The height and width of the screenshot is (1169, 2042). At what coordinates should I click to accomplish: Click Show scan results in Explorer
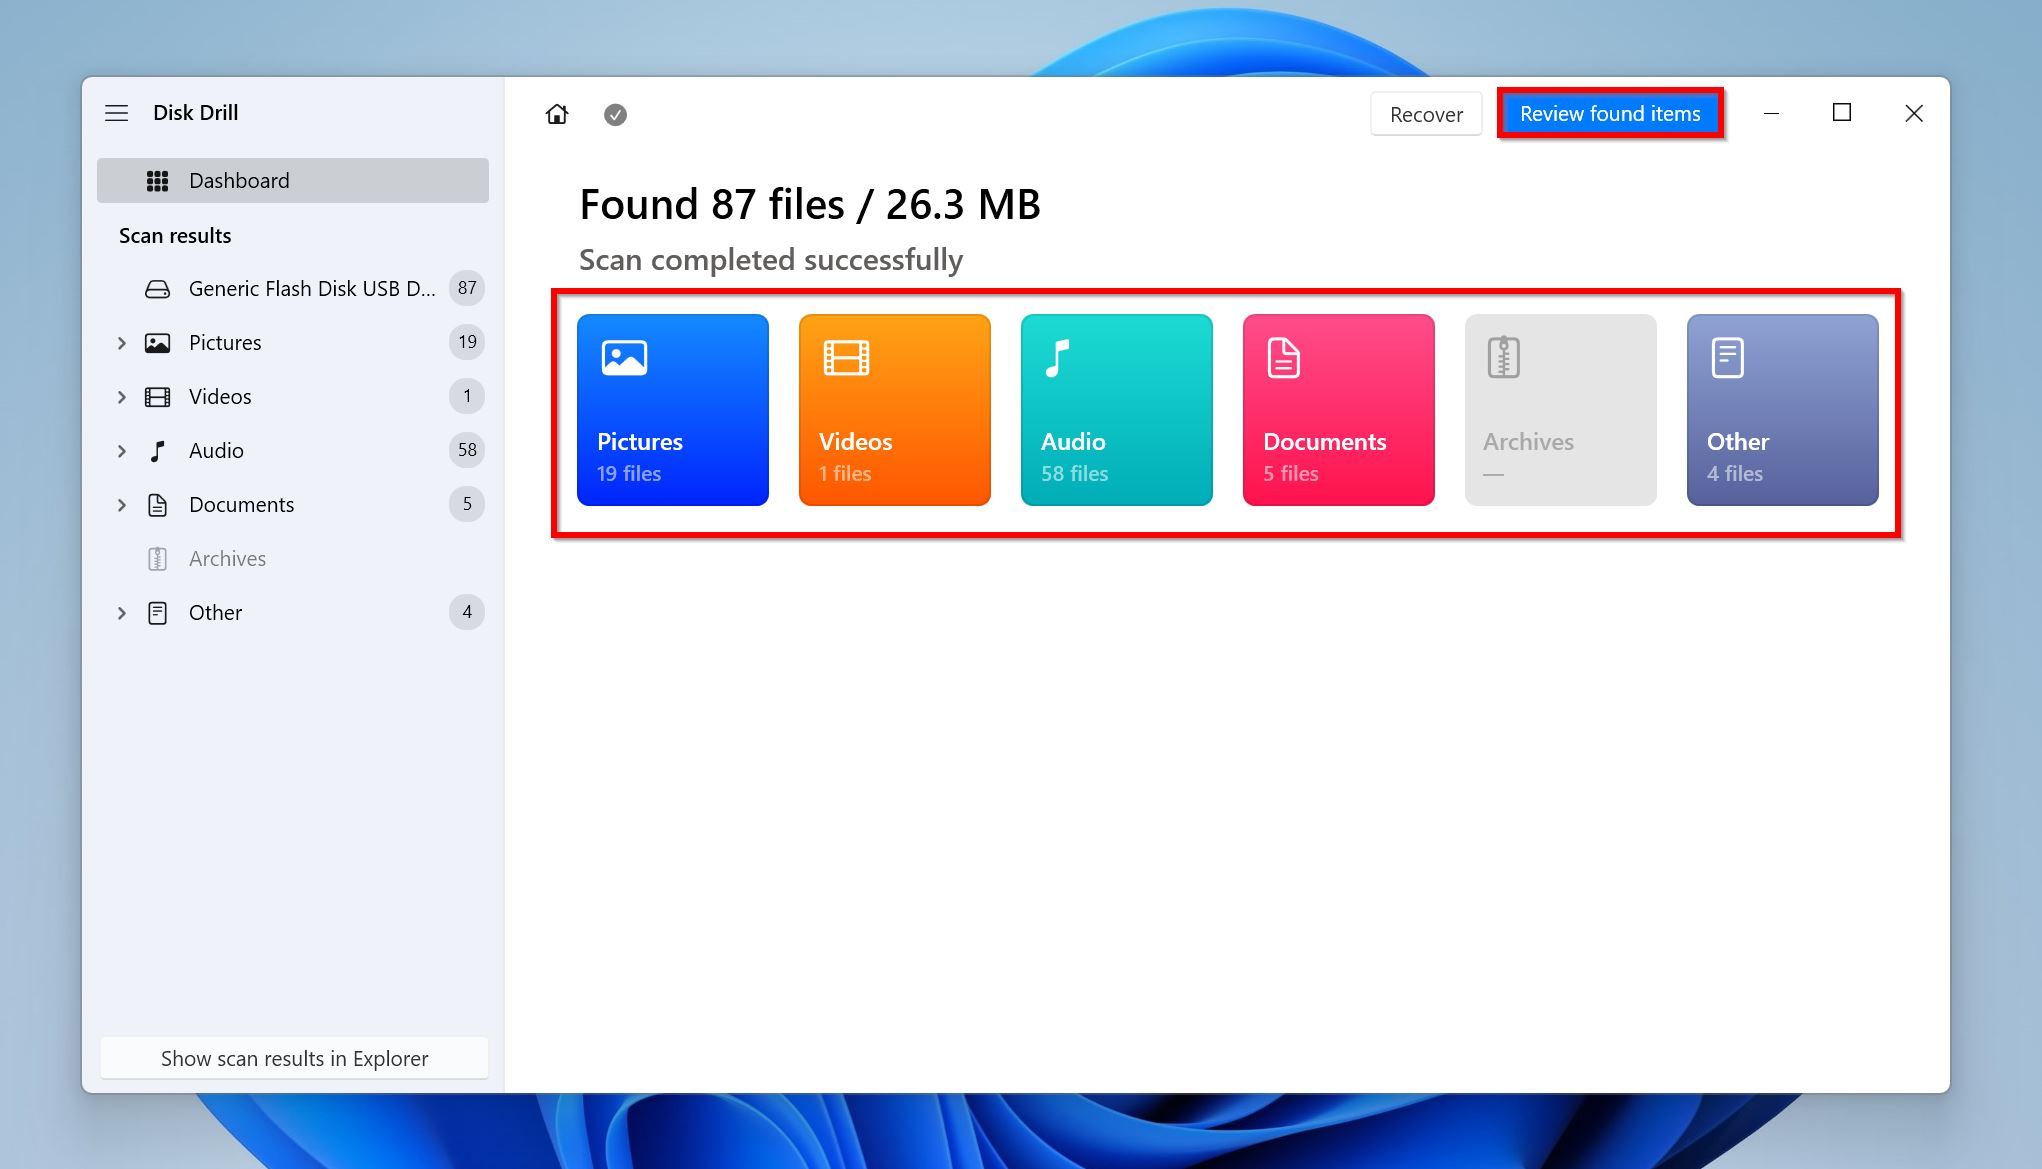(295, 1057)
